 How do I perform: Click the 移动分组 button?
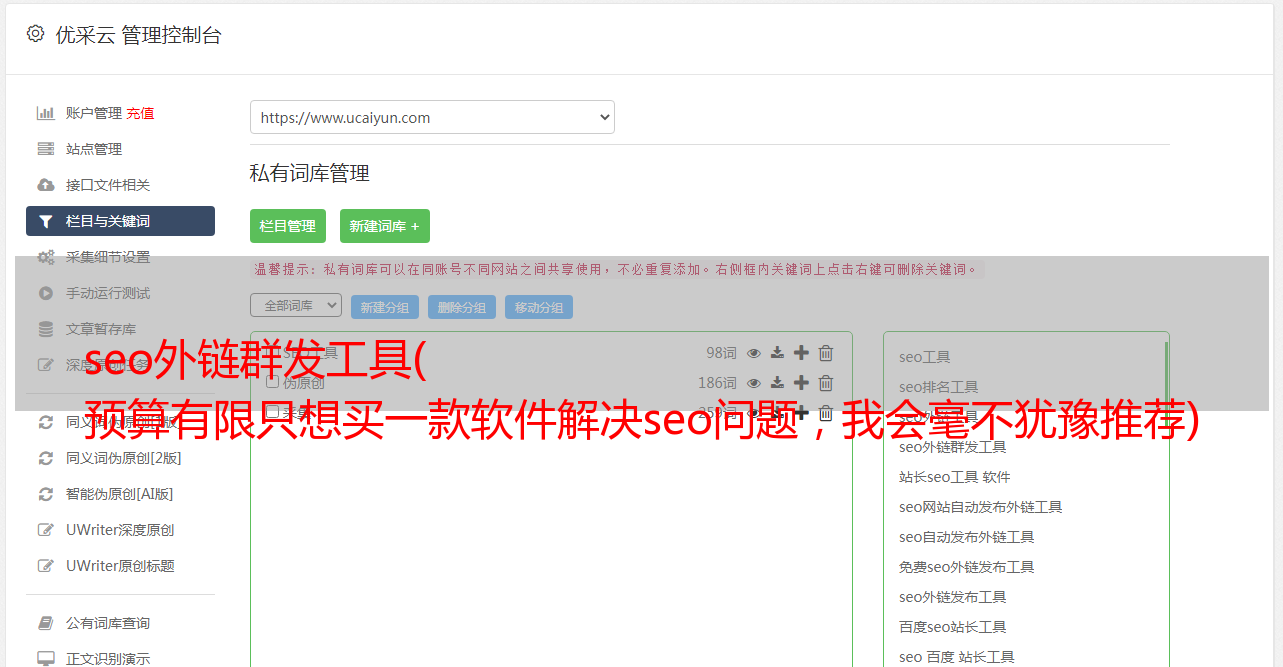(539, 307)
